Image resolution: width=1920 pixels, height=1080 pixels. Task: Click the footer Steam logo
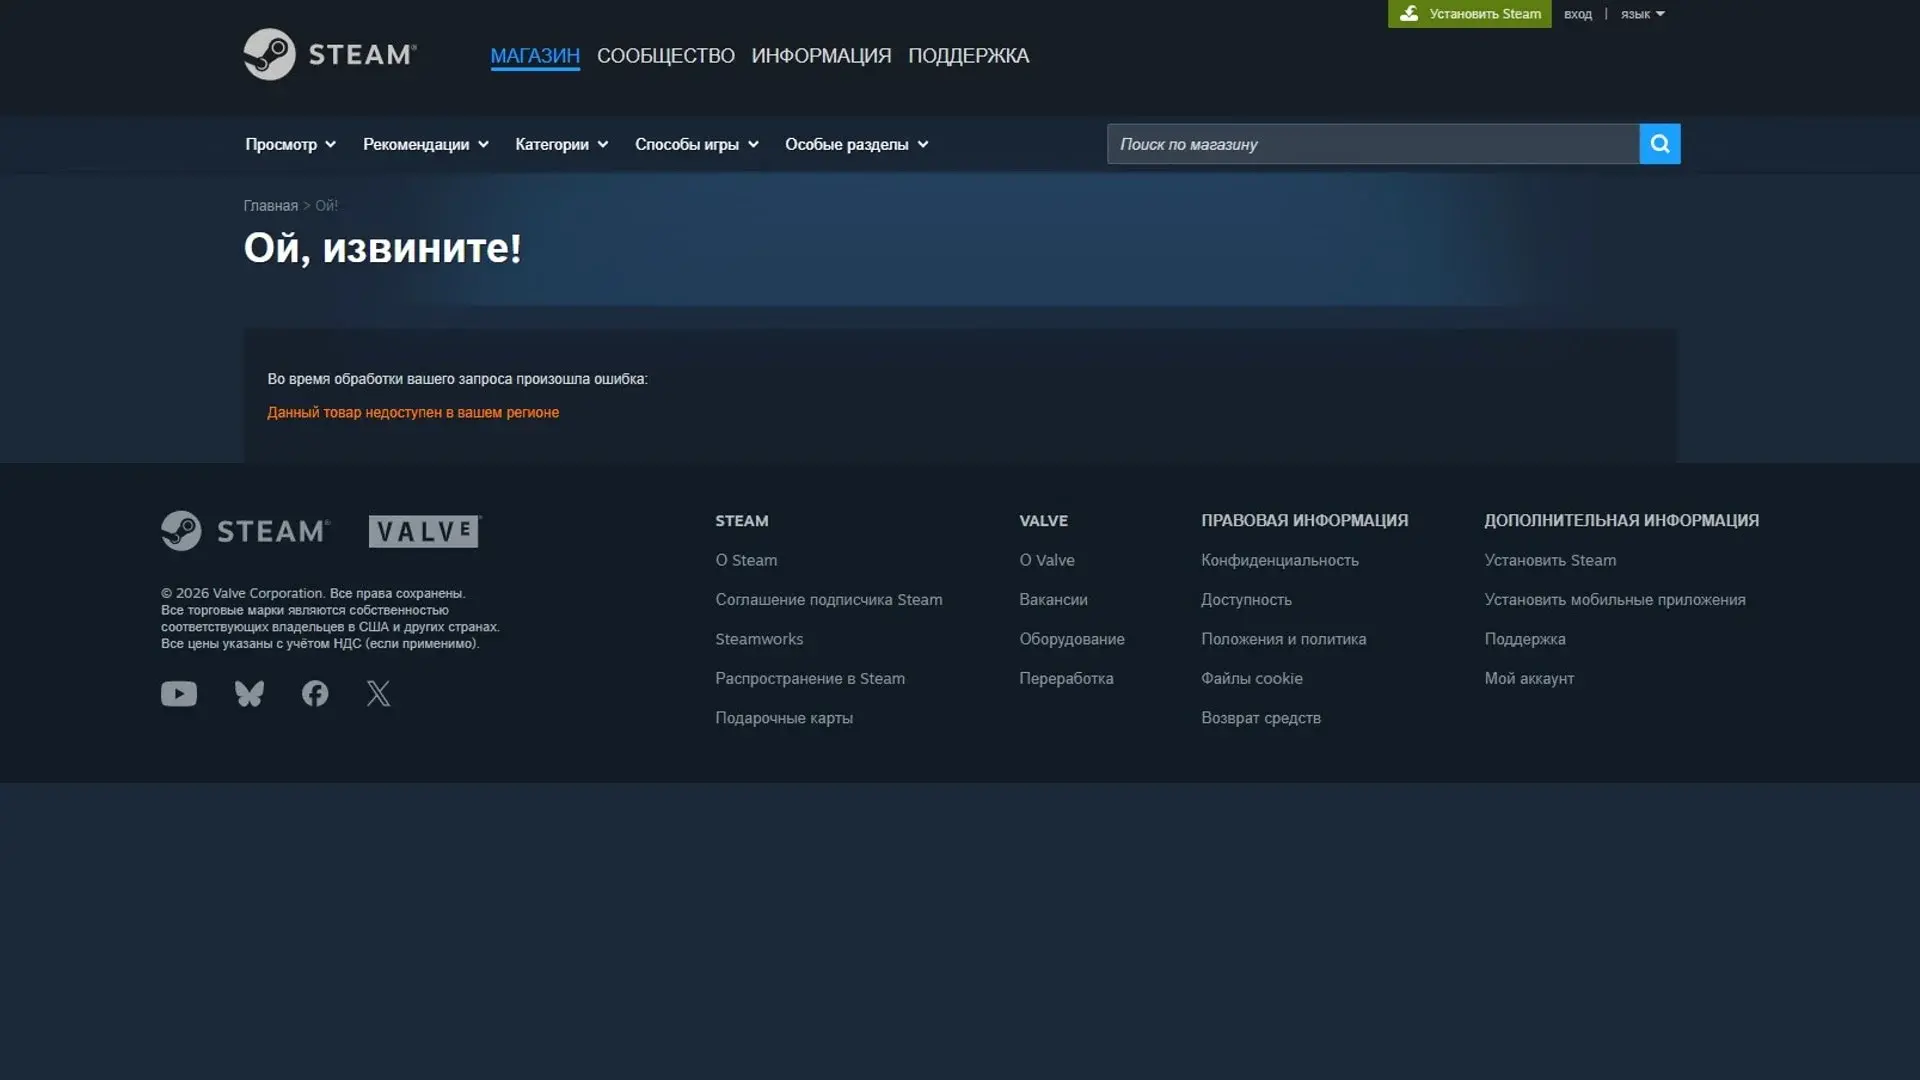click(x=245, y=530)
